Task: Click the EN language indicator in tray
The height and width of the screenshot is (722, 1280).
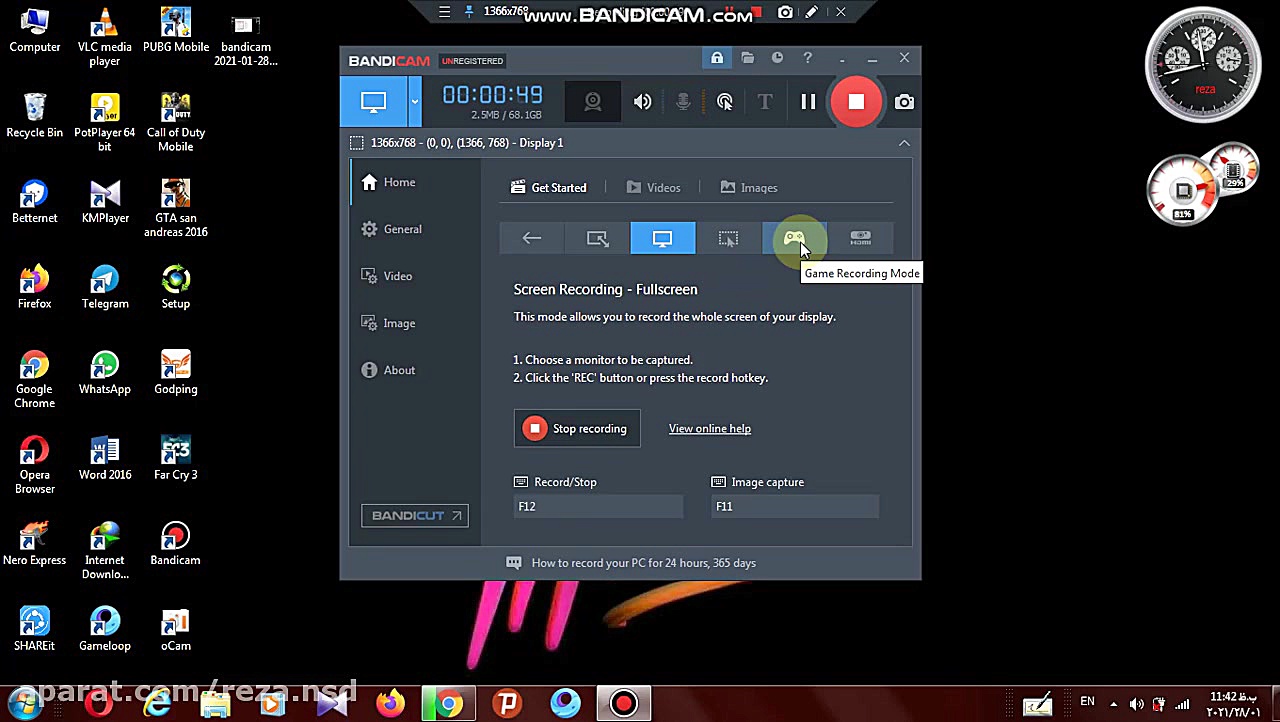Action: point(1087,702)
